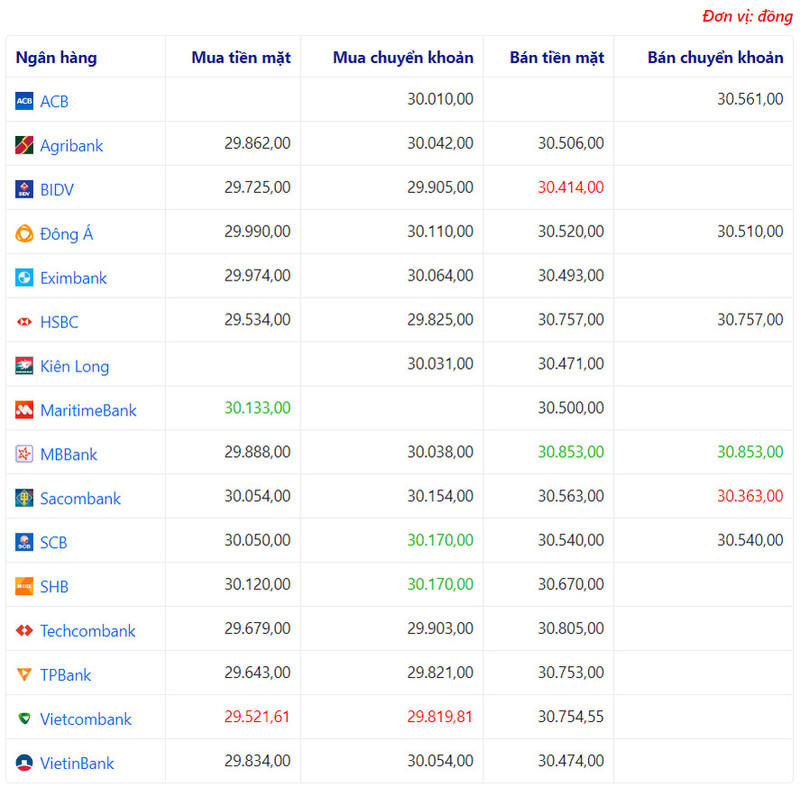Viewport: 800px width, 787px height.
Task: Open the SHB bank link
Action: click(54, 587)
